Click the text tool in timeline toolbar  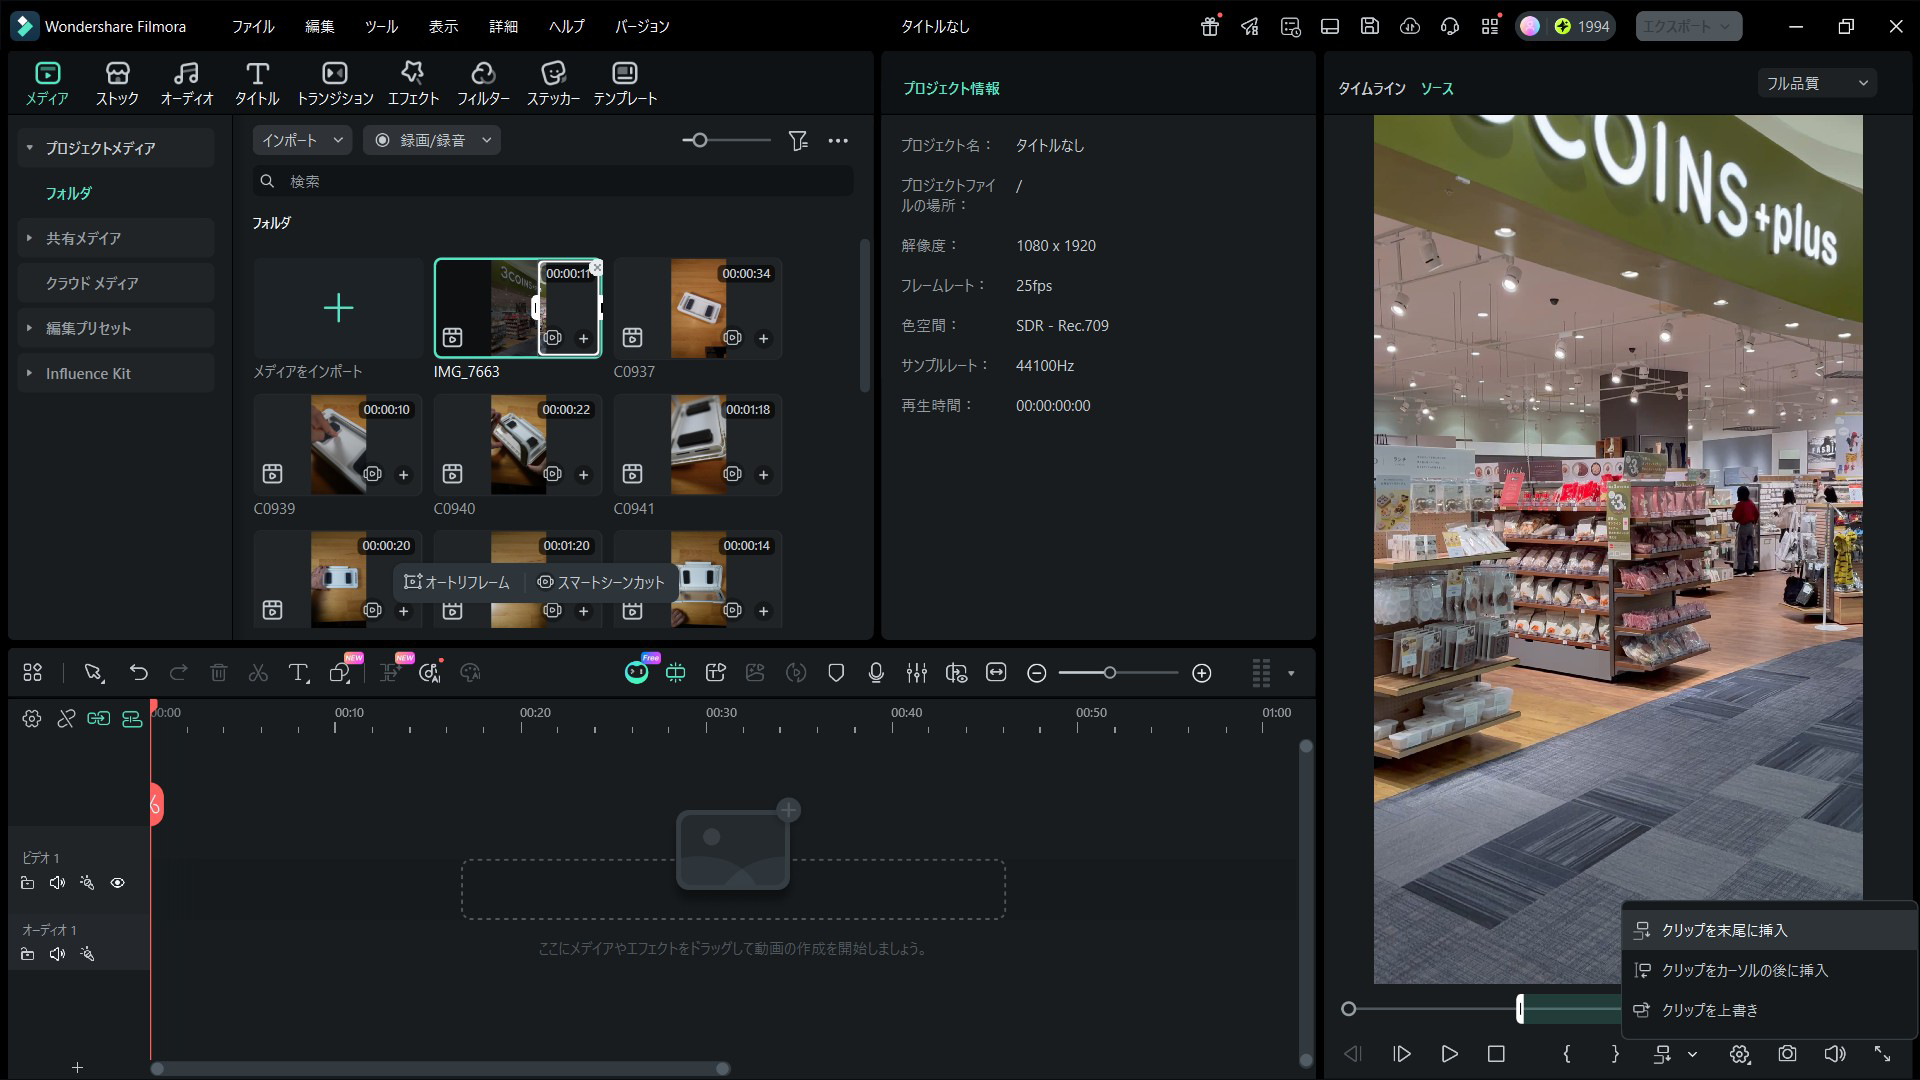298,673
